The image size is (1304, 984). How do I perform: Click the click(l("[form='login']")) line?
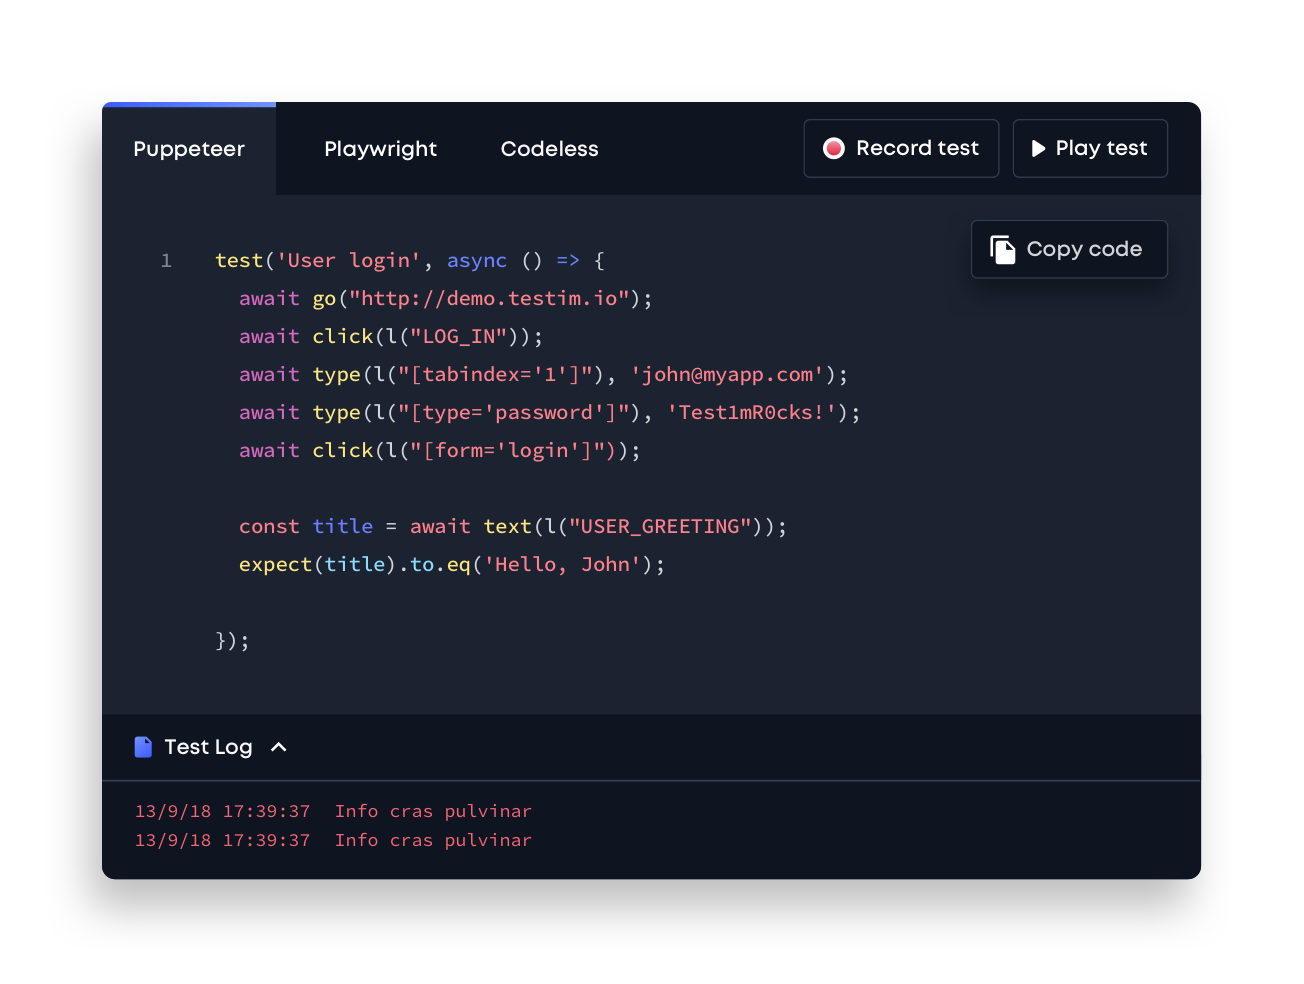[x=440, y=451]
